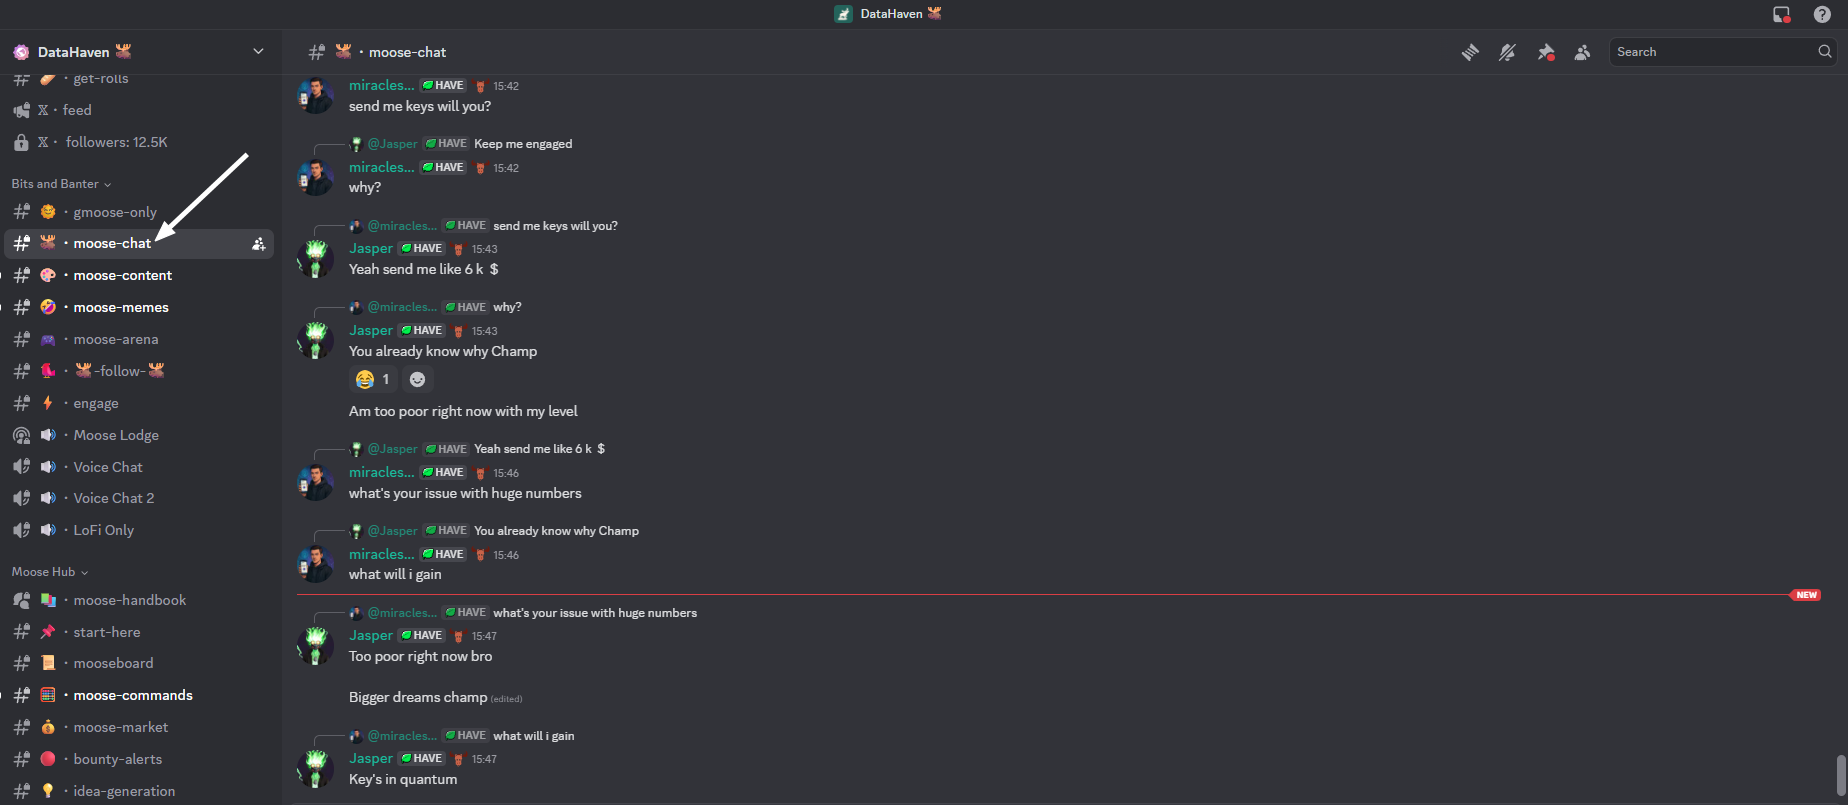
Task: Click the Help question mark icon
Action: pos(1822,14)
